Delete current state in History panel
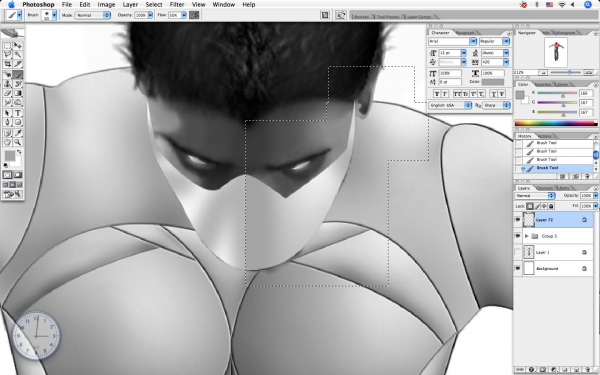600x375 pixels. click(587, 176)
